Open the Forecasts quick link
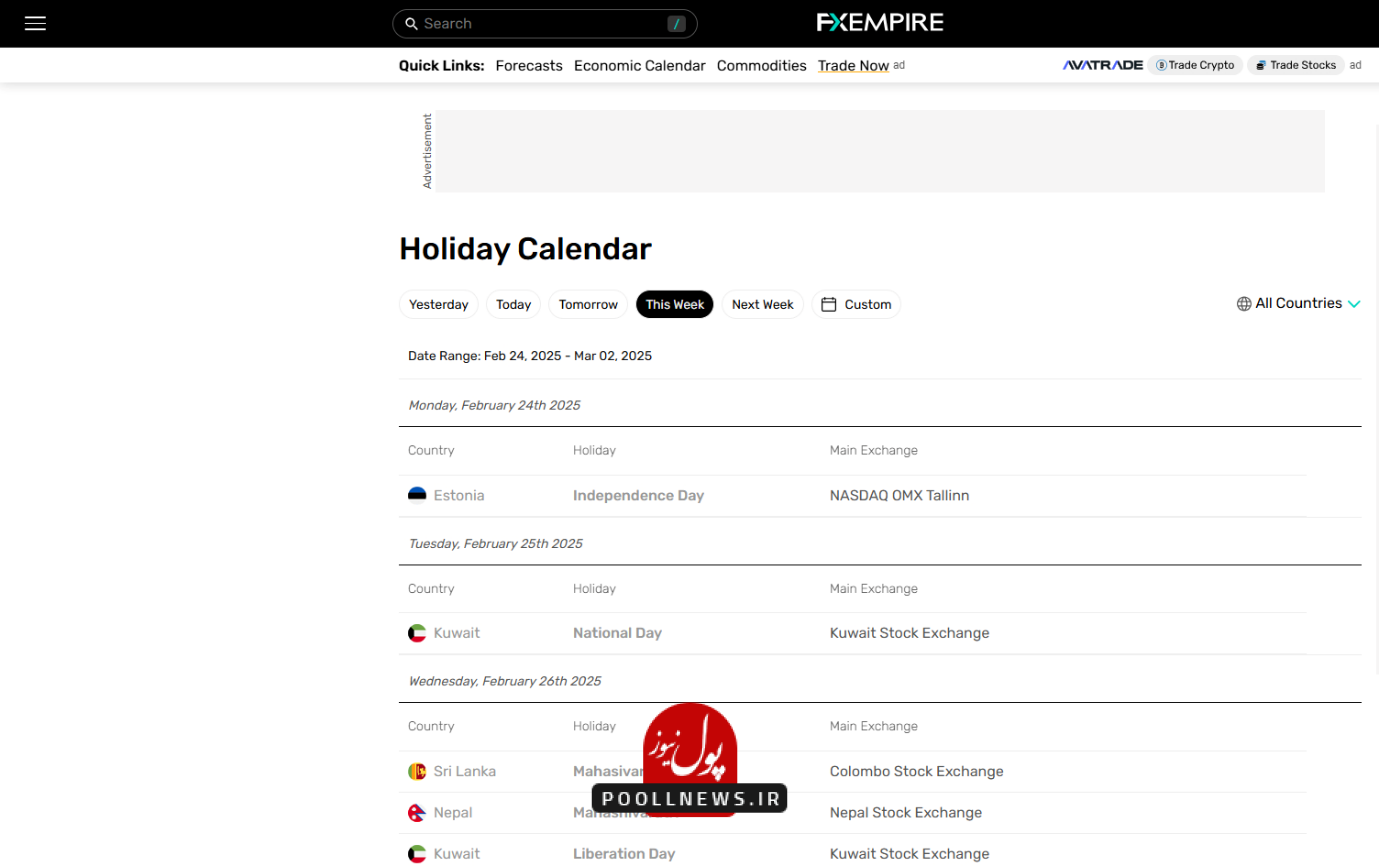 [x=529, y=65]
